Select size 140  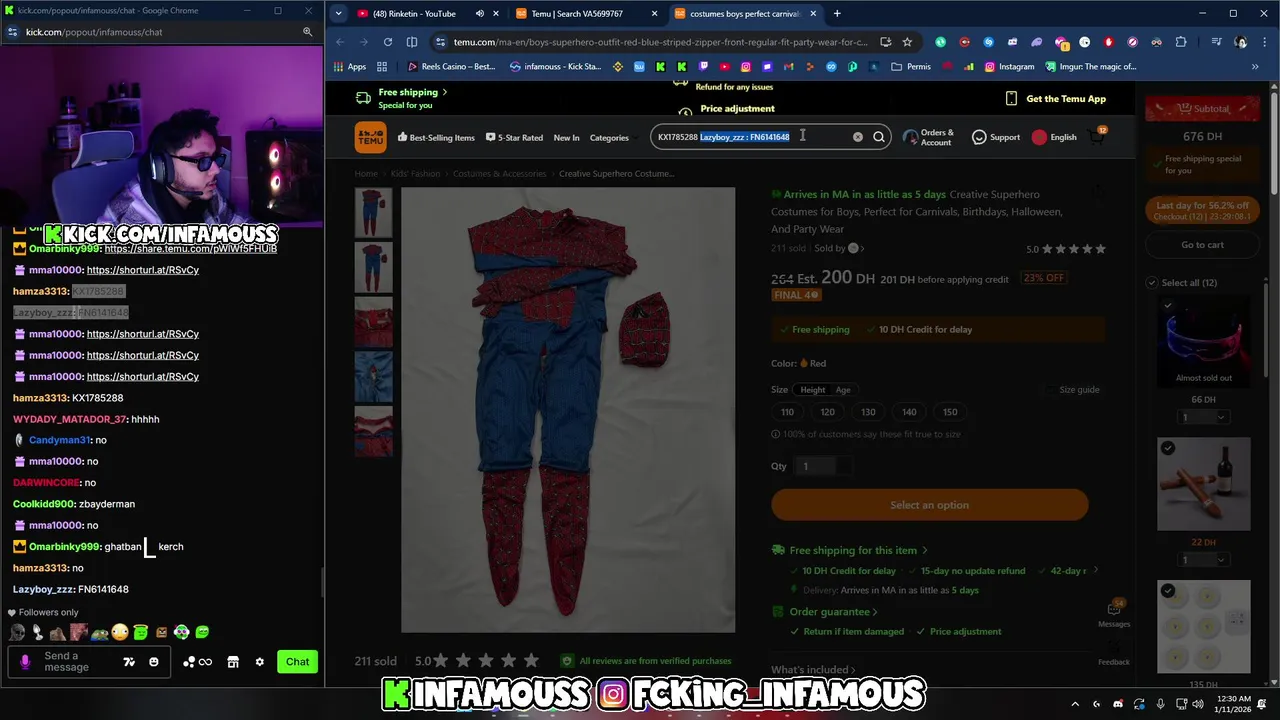pyautogui.click(x=909, y=412)
